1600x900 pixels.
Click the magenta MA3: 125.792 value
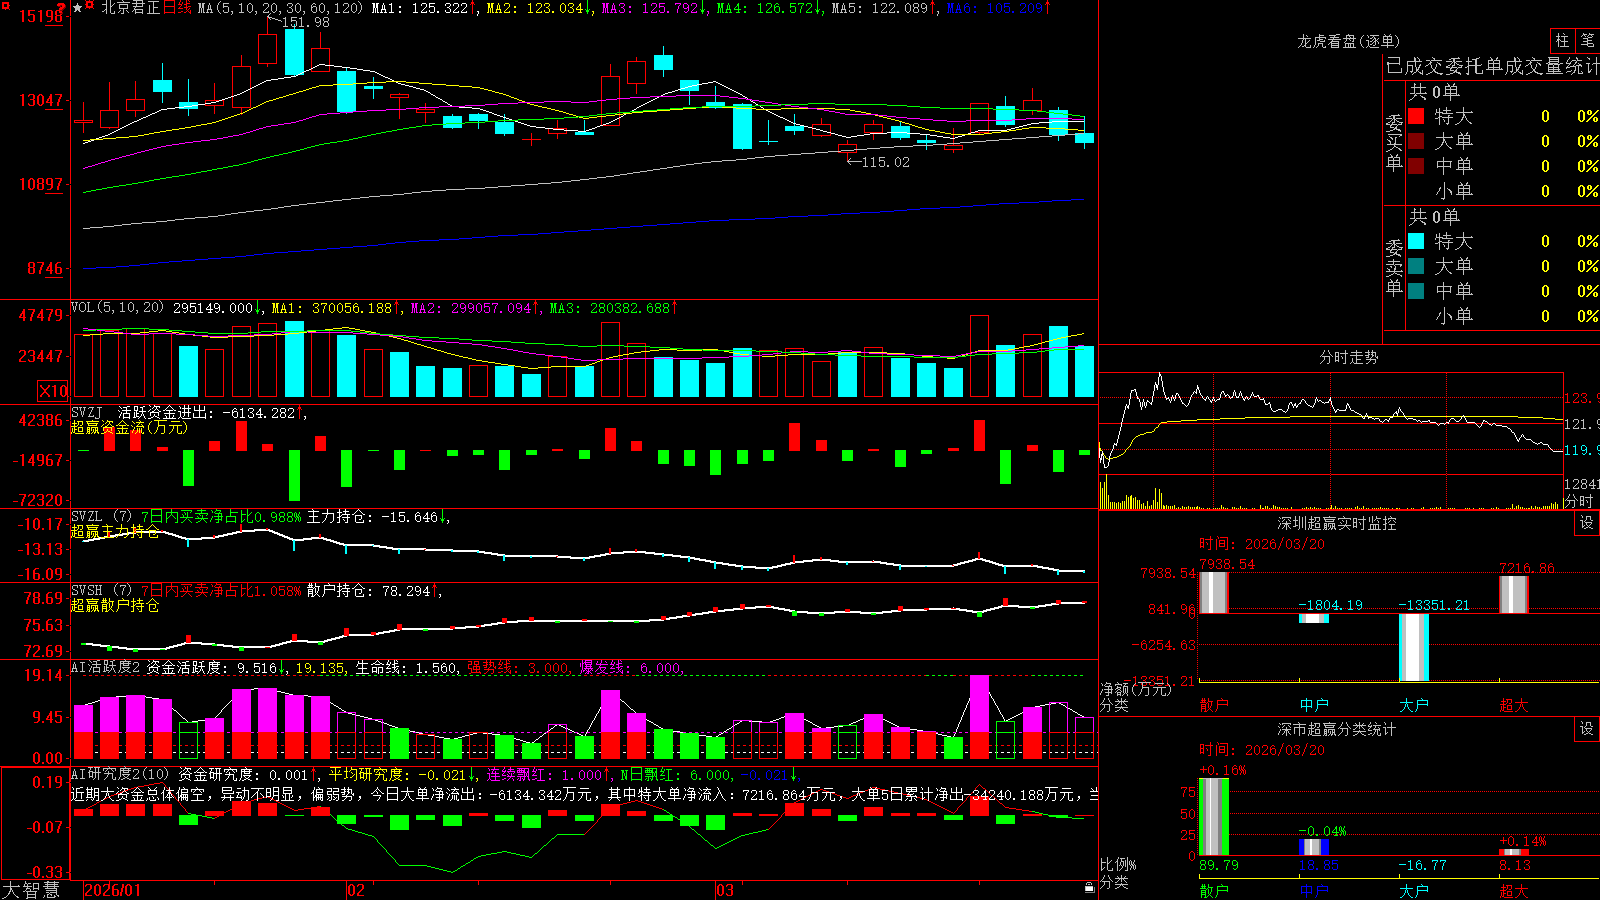(x=654, y=8)
